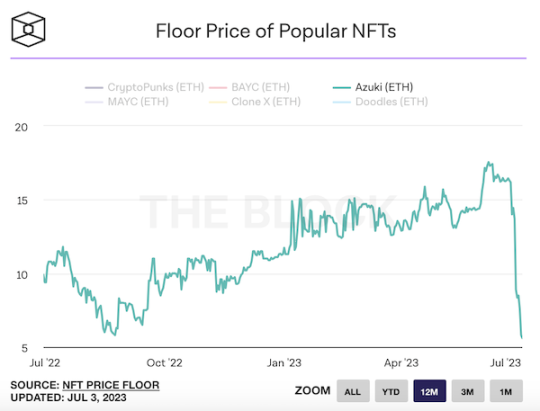Click the Azuki teal line swatch
Screen dimensions: 540x411
coord(342,88)
